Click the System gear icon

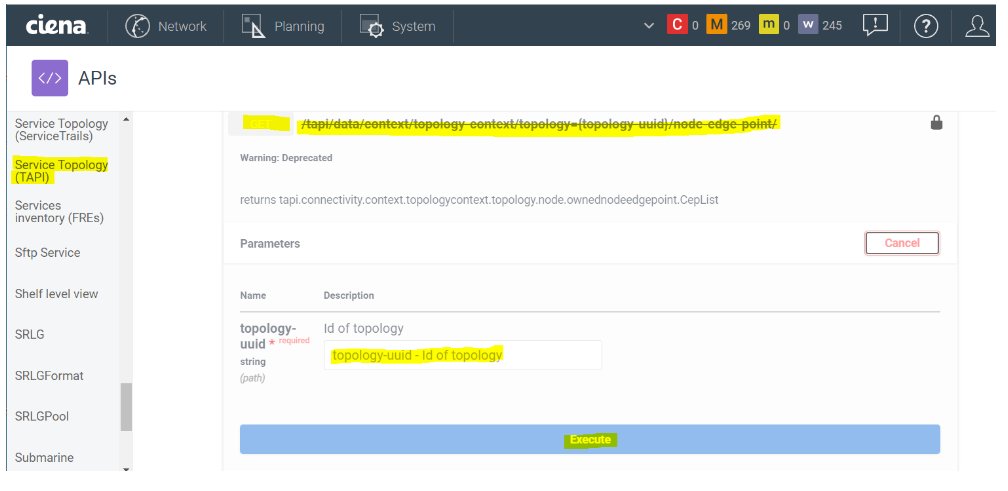pyautogui.click(x=372, y=26)
